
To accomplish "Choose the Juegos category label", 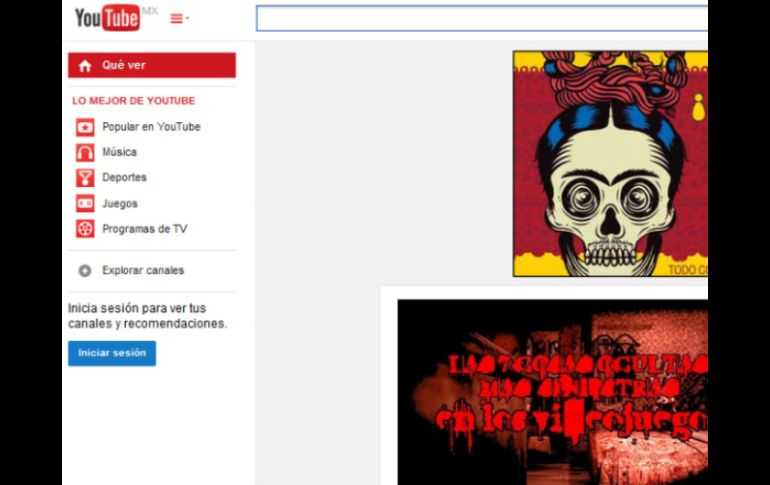I will click(120, 204).
